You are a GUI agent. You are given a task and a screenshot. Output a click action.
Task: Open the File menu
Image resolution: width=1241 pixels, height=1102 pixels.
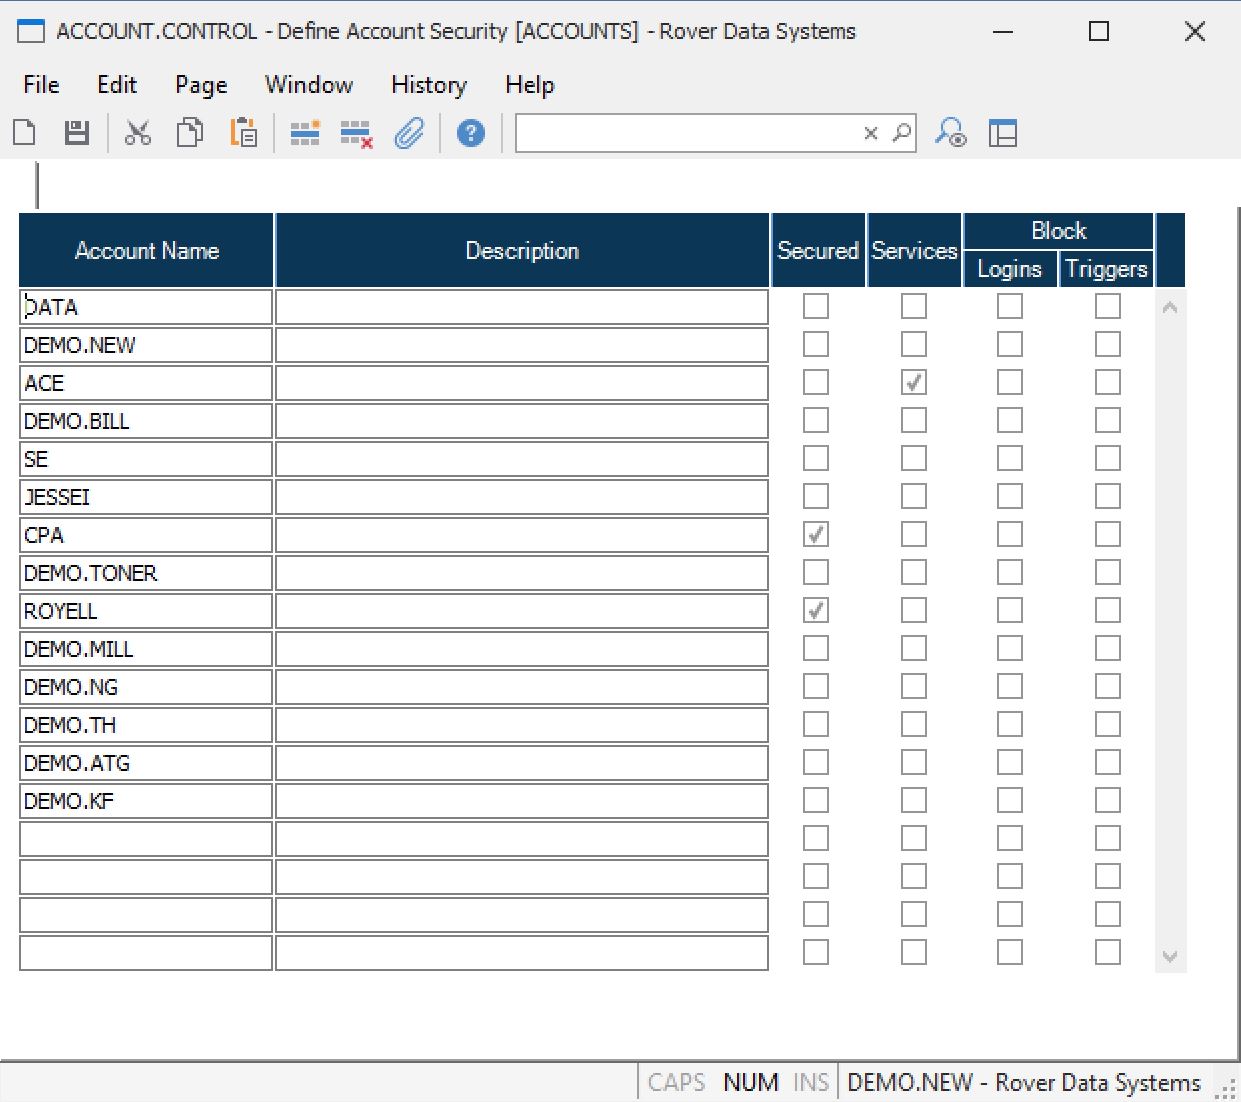point(39,85)
